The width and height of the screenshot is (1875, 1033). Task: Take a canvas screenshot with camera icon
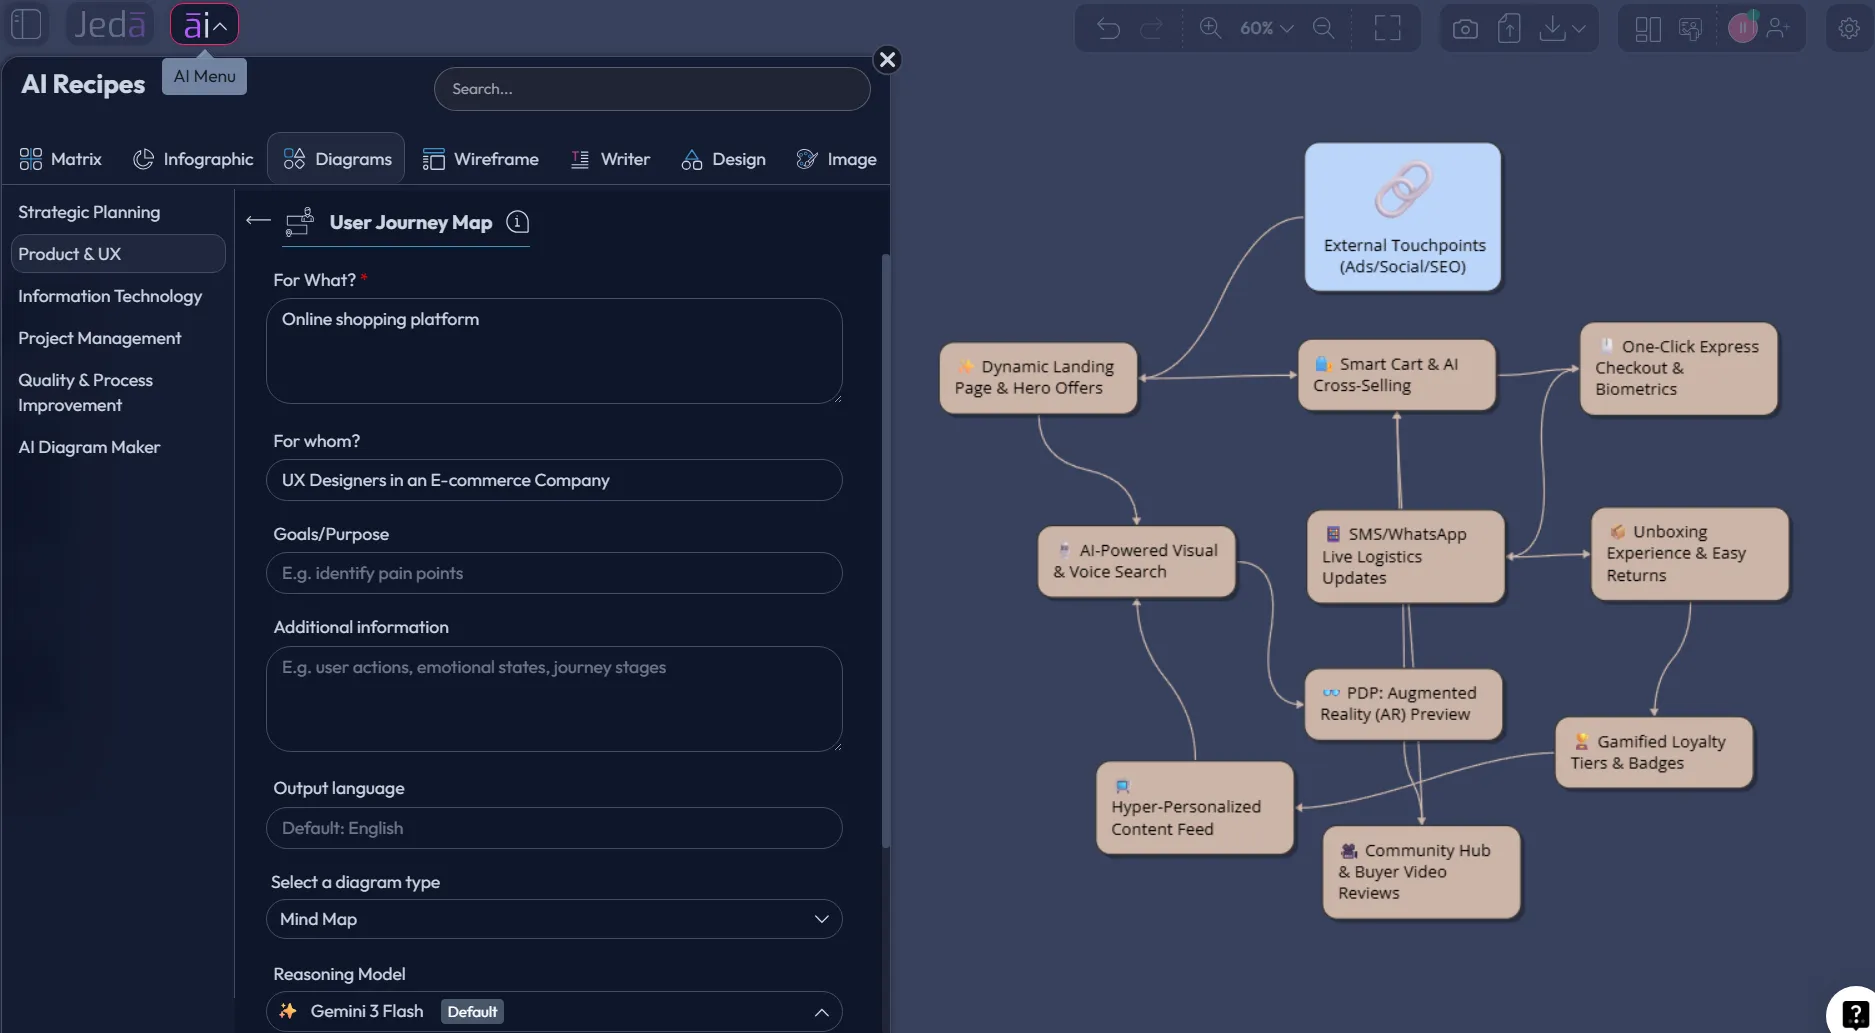tap(1465, 29)
